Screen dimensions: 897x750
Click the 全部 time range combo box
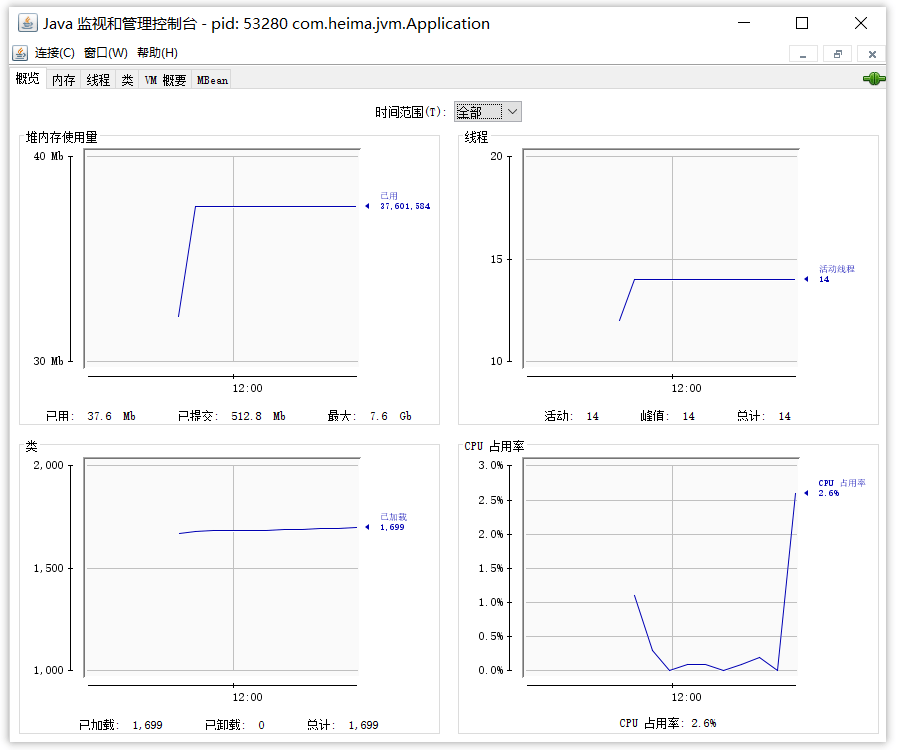487,112
